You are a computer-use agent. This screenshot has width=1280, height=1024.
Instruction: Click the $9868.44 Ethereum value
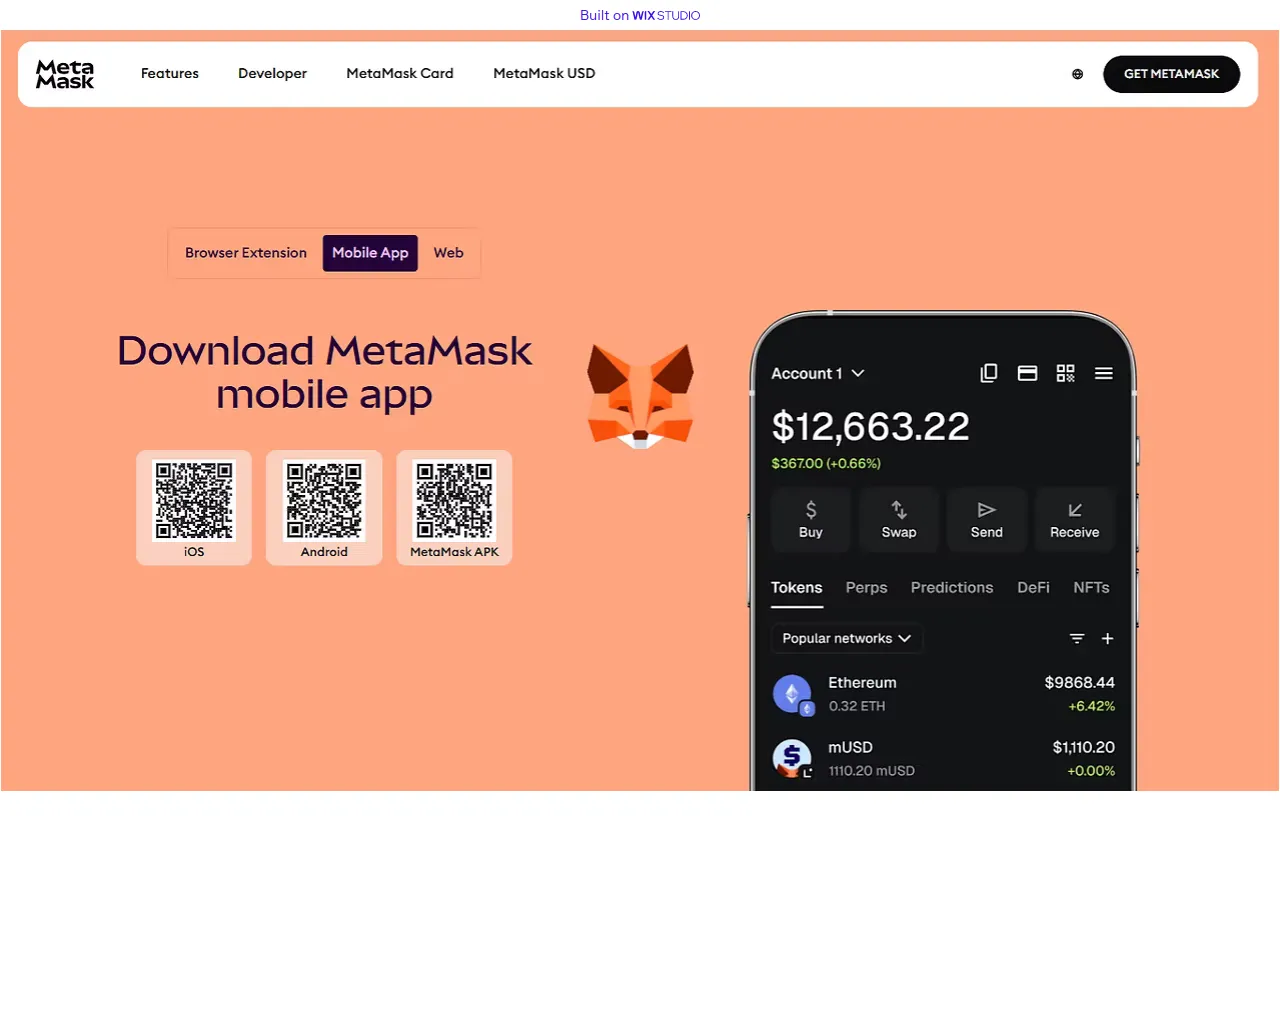pyautogui.click(x=1079, y=683)
